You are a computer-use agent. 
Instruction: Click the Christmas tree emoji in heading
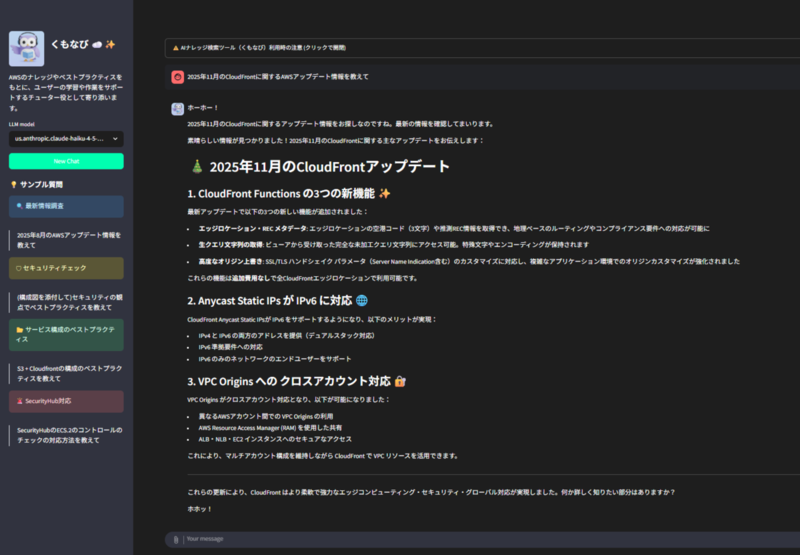[197, 166]
